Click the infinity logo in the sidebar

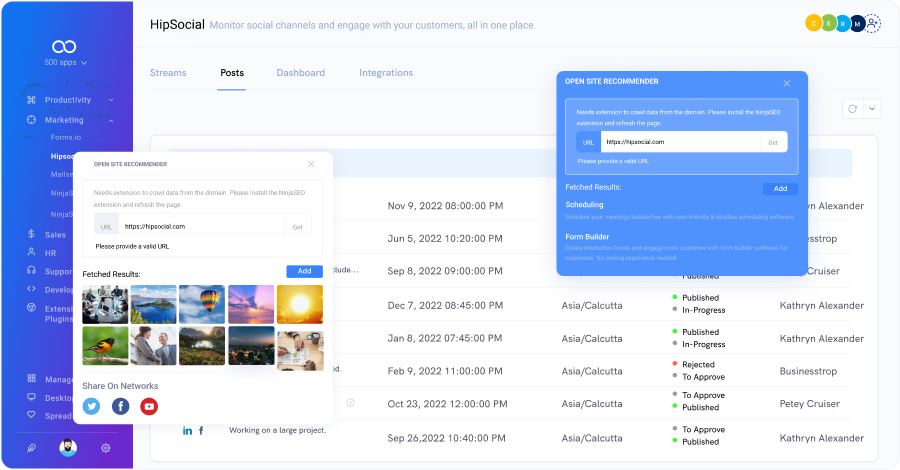point(65,46)
